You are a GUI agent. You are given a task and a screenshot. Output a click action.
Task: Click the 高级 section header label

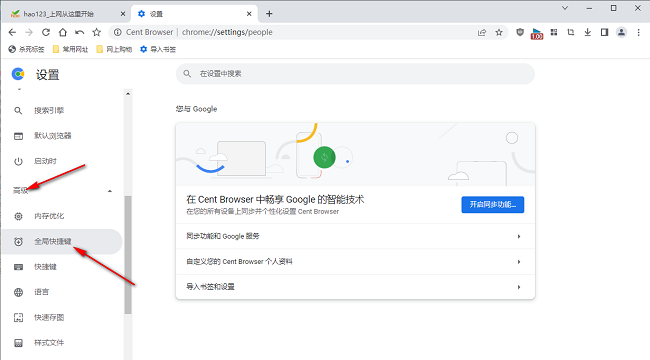(21, 191)
